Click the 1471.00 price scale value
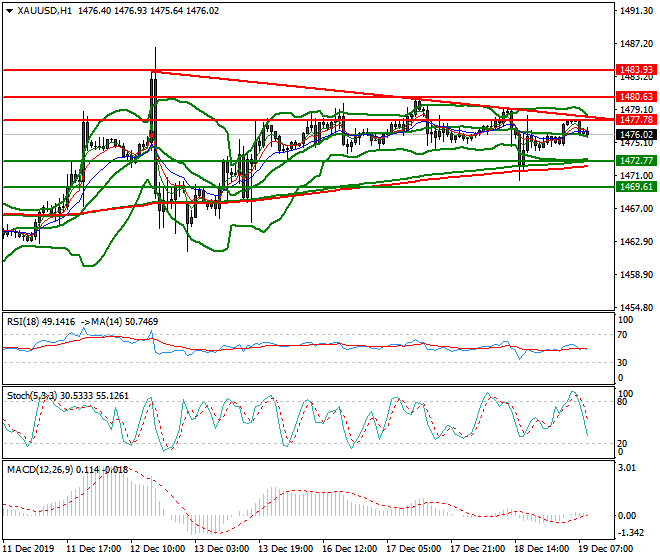 coord(636,176)
